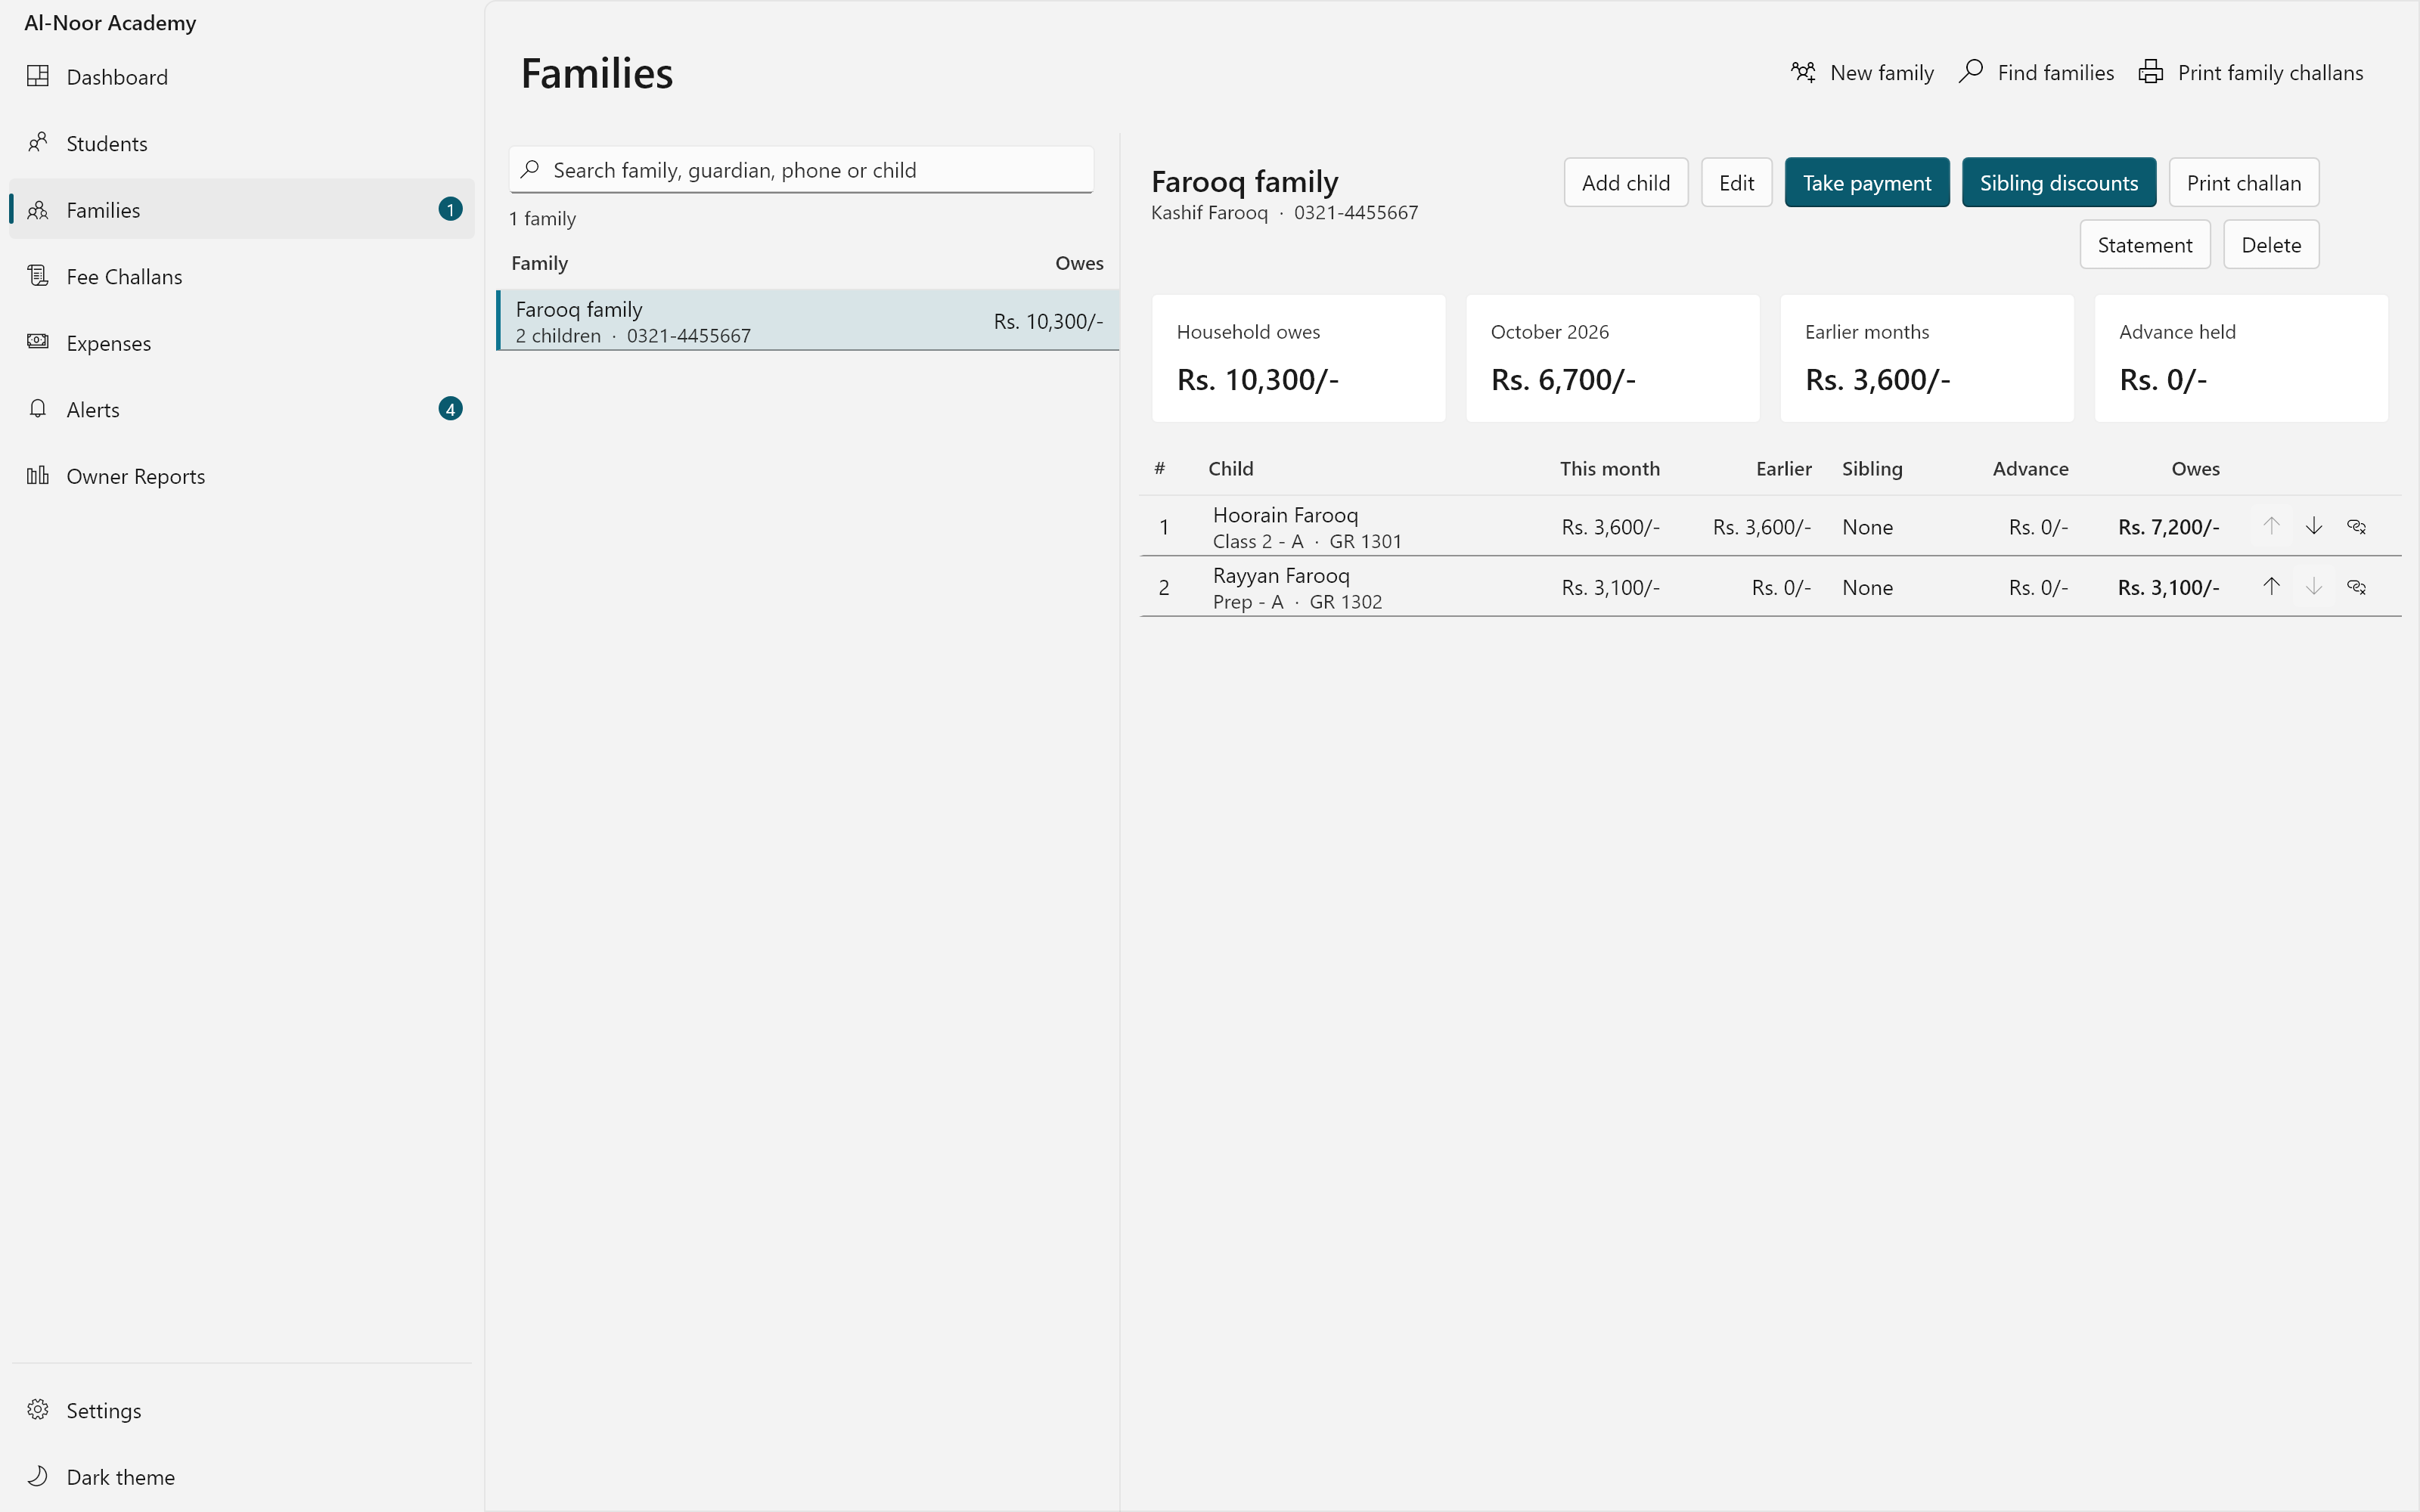2420x1512 pixels.
Task: Click 'Kashif Farooq' guardian text
Action: point(1209,212)
